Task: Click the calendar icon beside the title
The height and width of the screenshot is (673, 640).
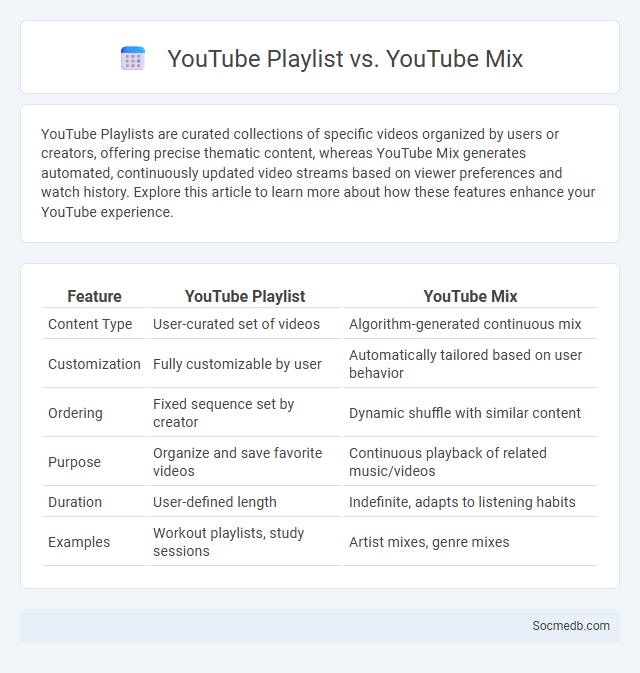Action: point(133,58)
